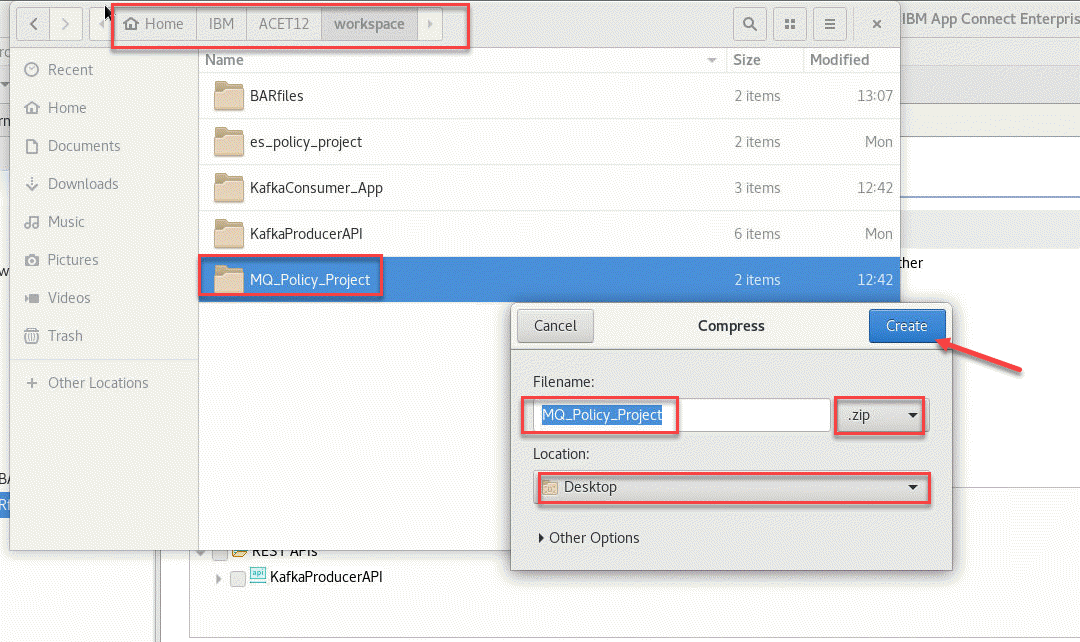Go back with the left arrow button

pos(33,24)
